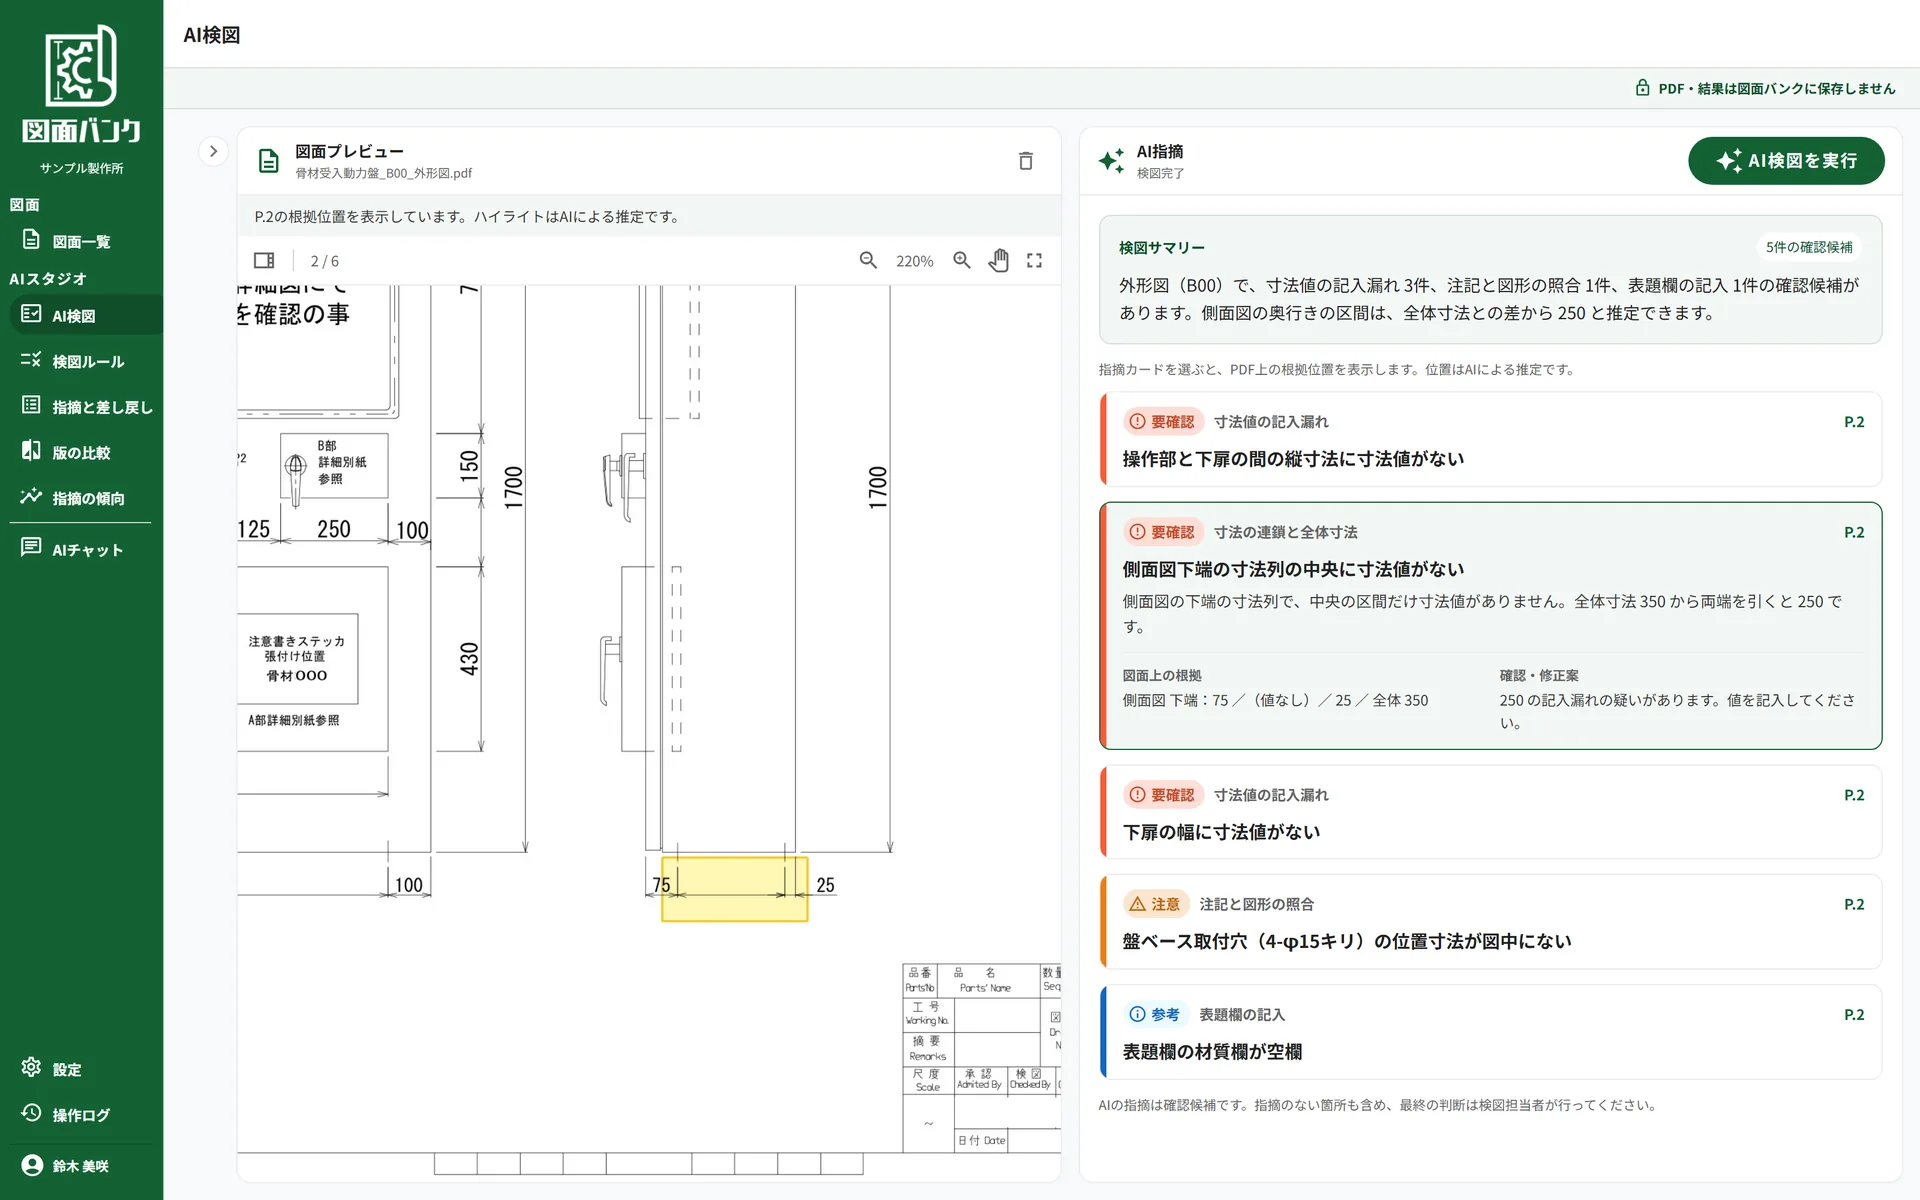
Task: Expand 下扉の幅に寸法値がない card
Action: click(x=1490, y=812)
